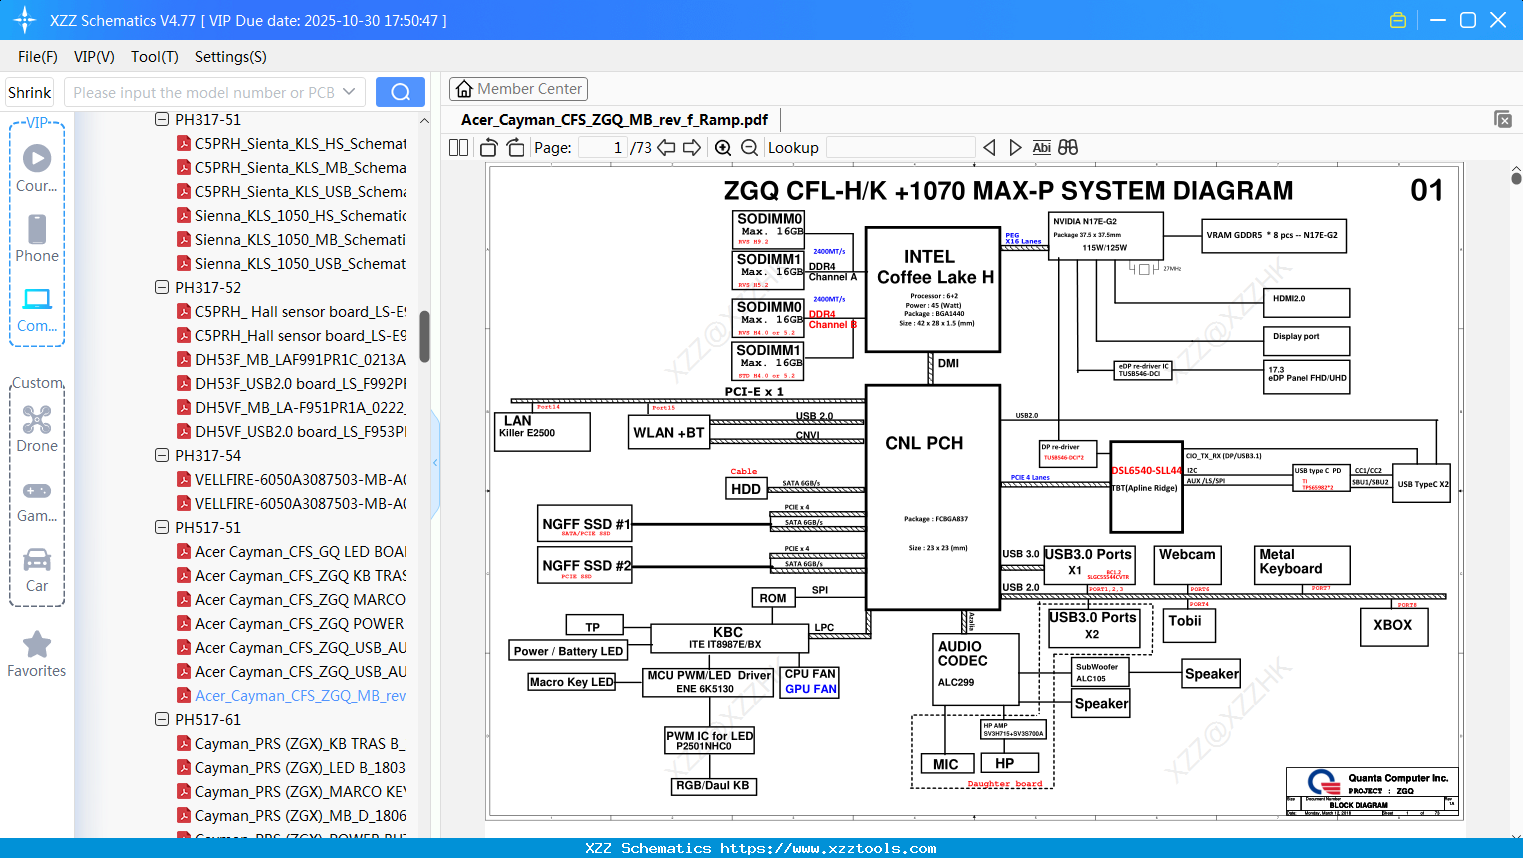The width and height of the screenshot is (1523, 858).
Task: Open Cayman_PRS (ZGX)_MARCO KEY file
Action: [x=300, y=791]
